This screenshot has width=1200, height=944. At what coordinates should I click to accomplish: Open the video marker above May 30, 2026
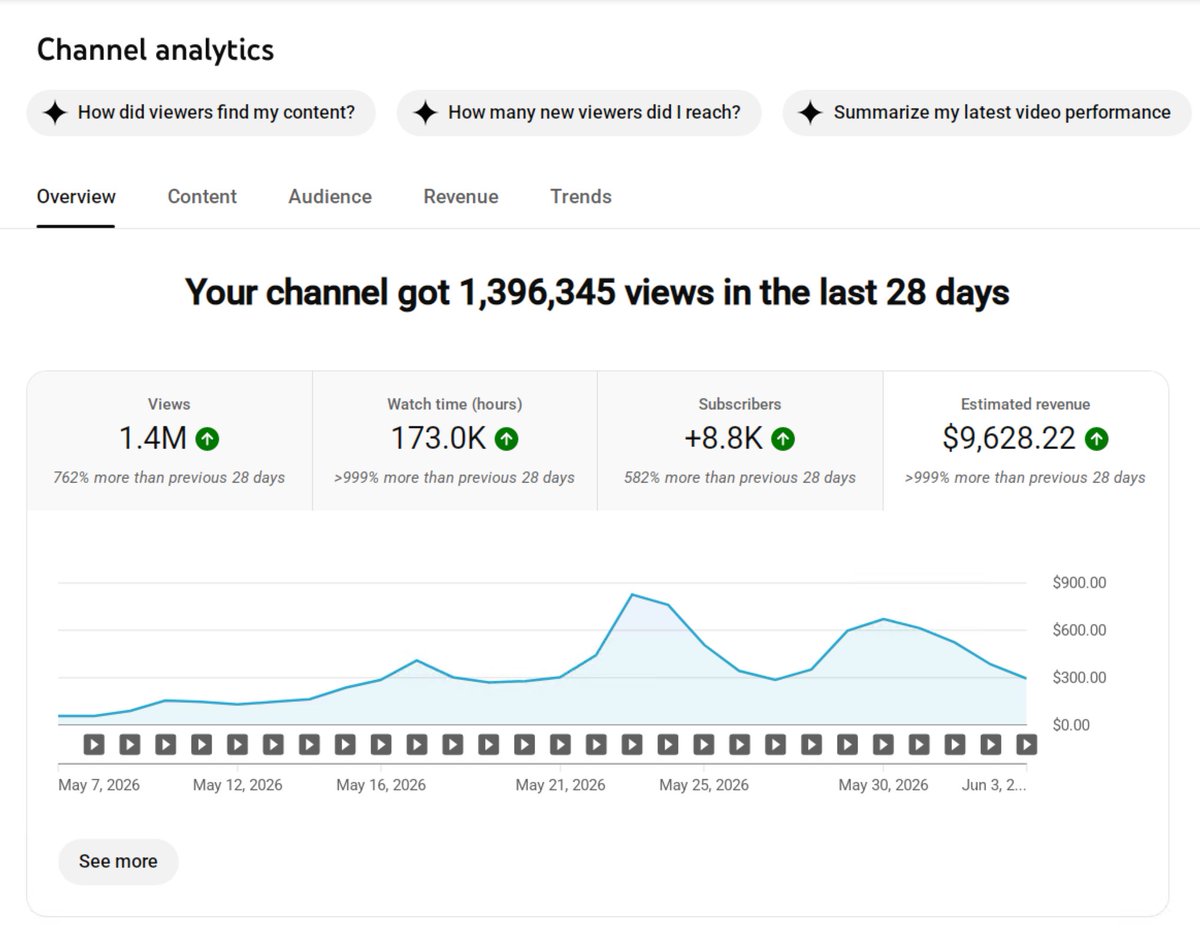click(x=883, y=744)
